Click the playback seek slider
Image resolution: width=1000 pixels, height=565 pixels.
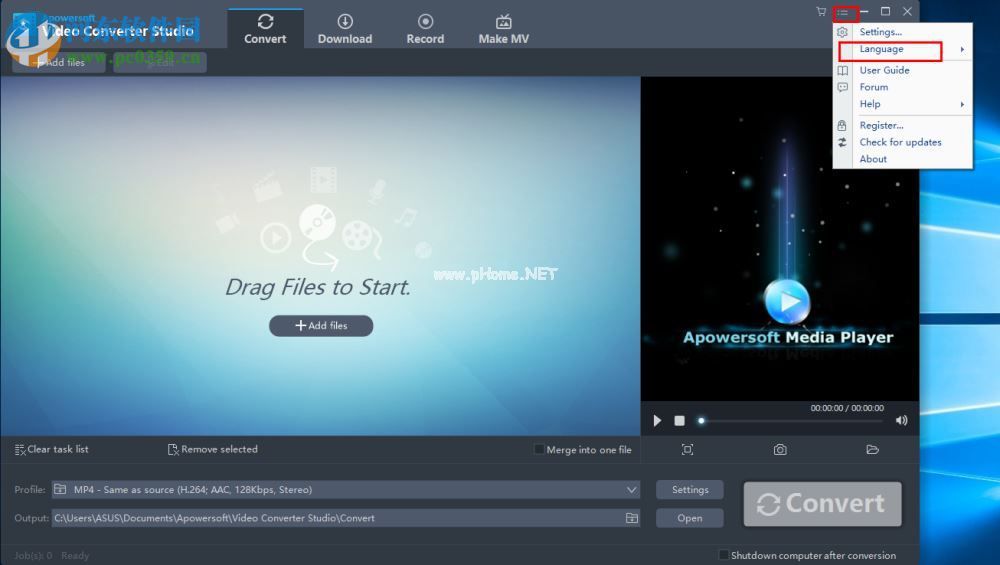click(x=791, y=421)
